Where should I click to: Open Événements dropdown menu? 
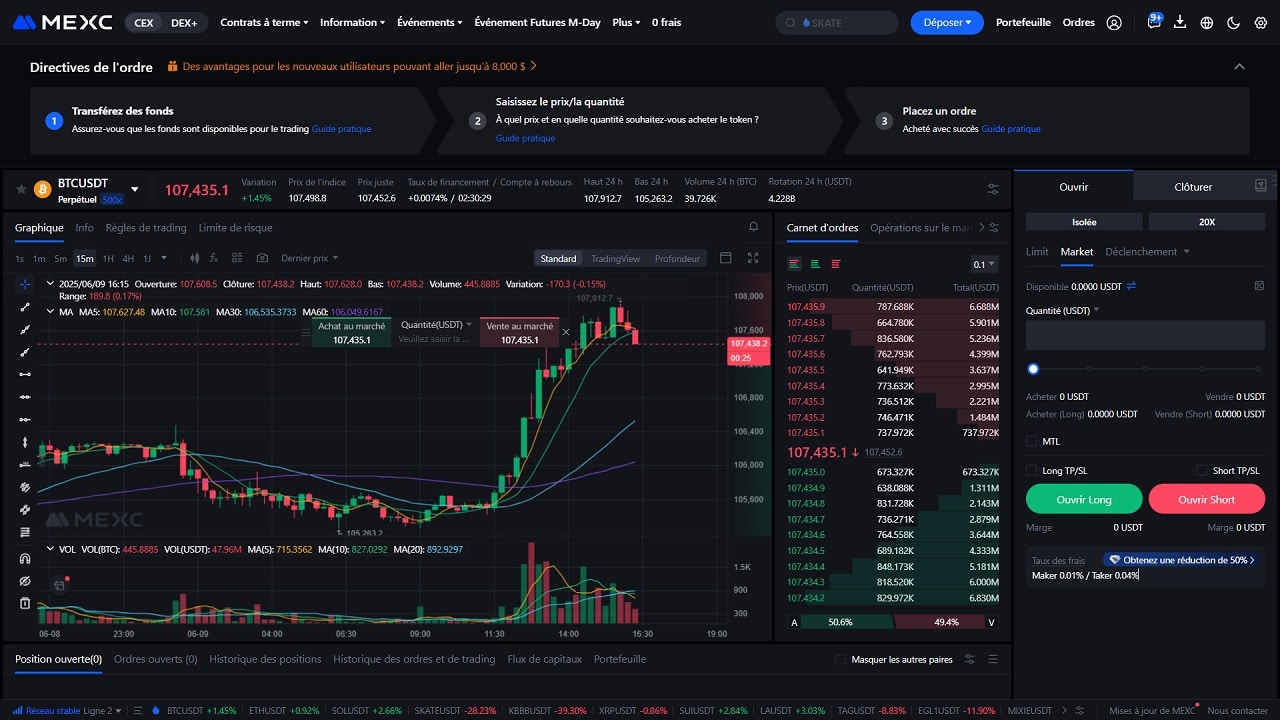point(429,22)
